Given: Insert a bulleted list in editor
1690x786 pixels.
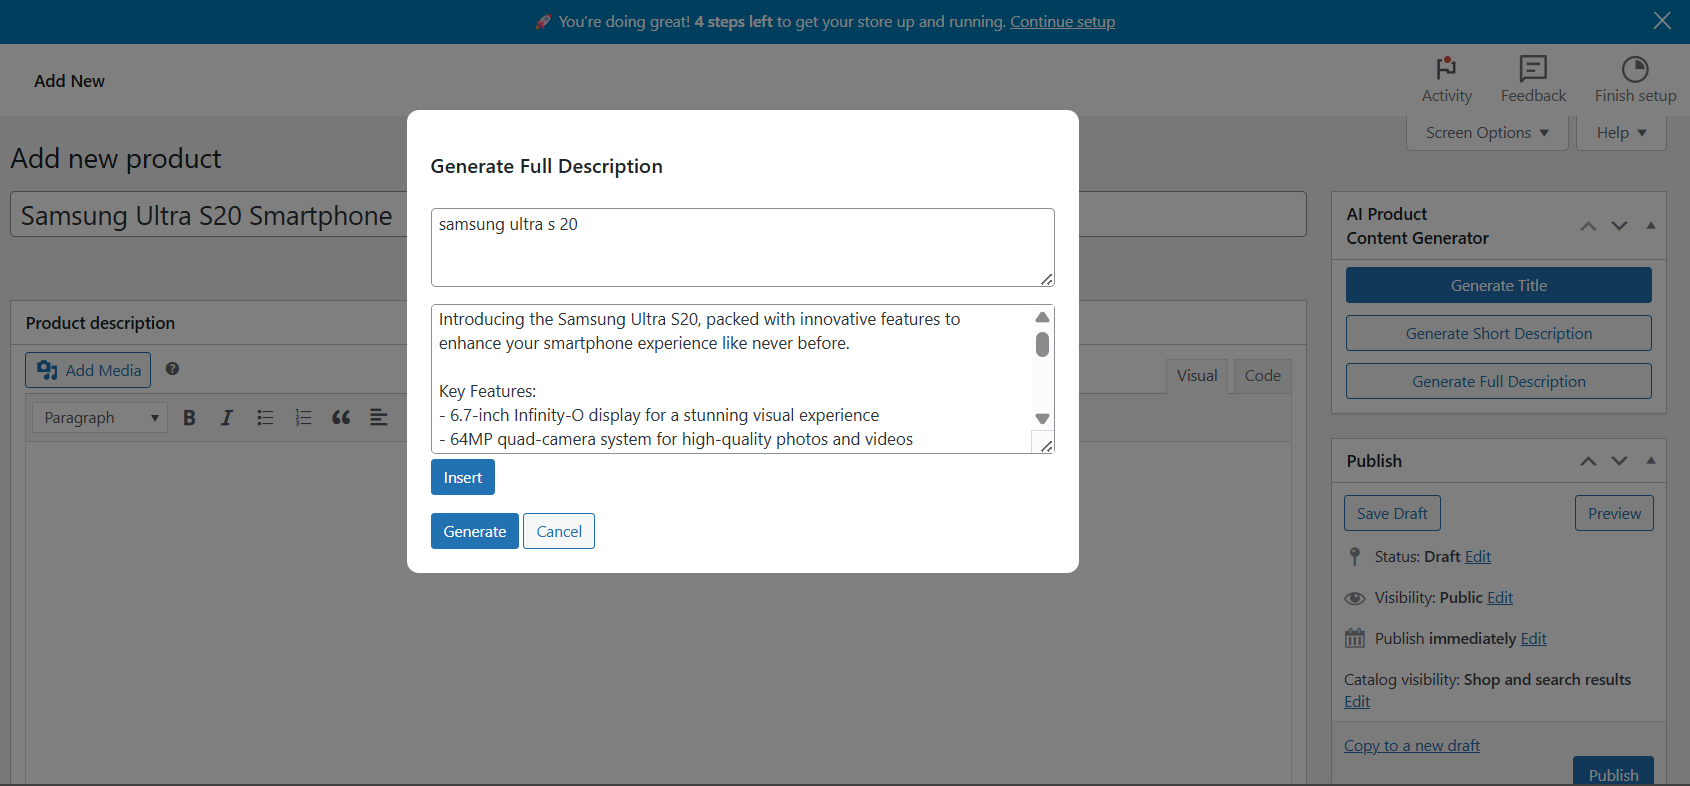Looking at the screenshot, I should pyautogui.click(x=265, y=418).
